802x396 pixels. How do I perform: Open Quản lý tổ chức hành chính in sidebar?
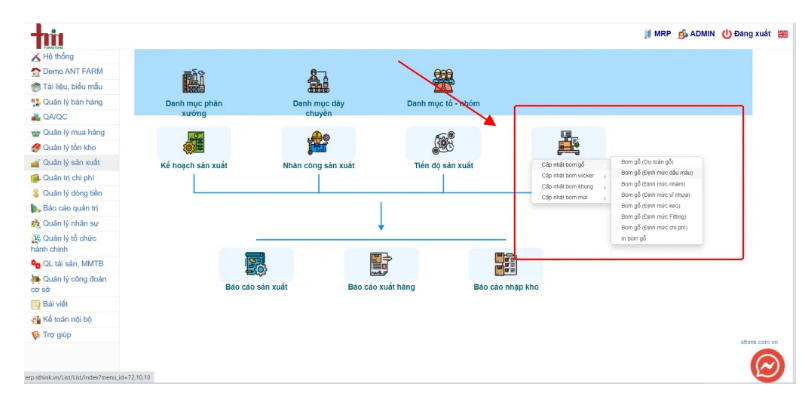click(72, 244)
